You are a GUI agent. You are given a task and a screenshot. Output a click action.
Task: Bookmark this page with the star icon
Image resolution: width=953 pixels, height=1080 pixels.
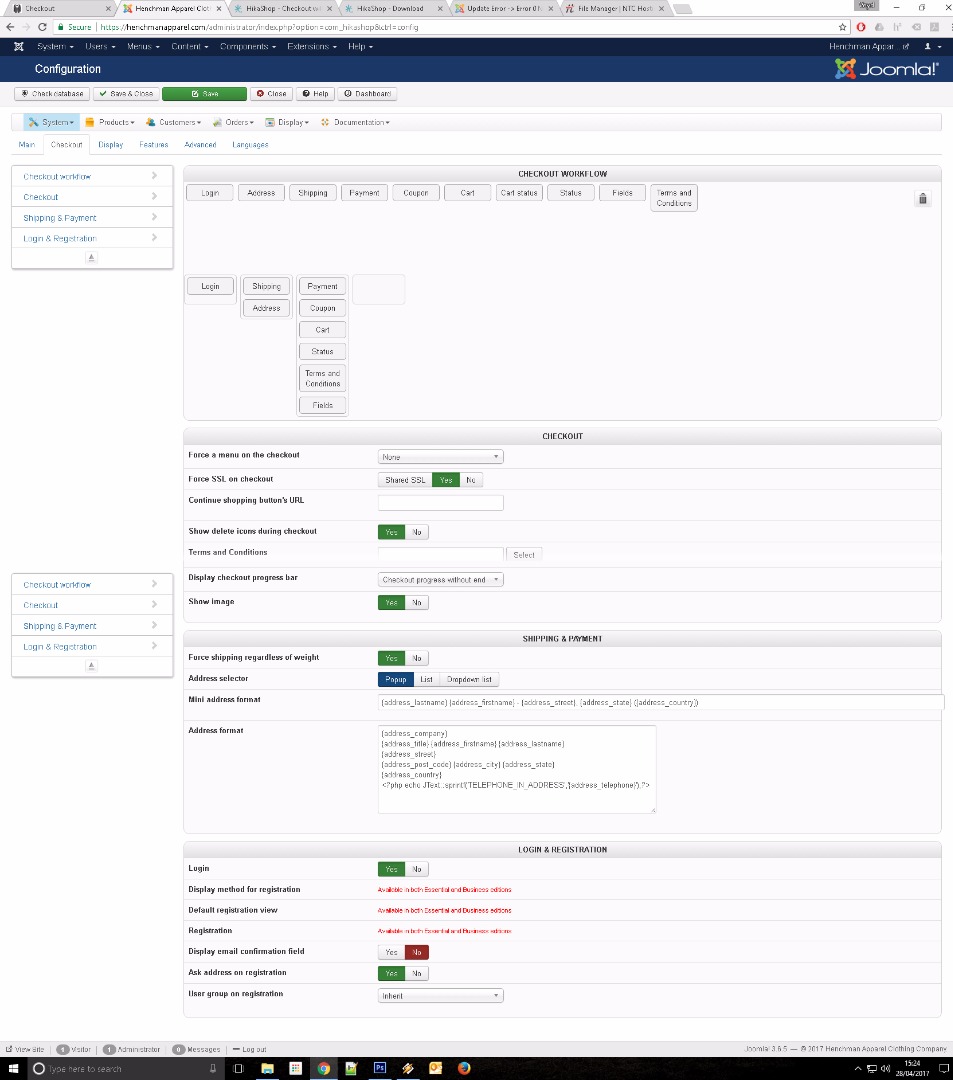(842, 27)
